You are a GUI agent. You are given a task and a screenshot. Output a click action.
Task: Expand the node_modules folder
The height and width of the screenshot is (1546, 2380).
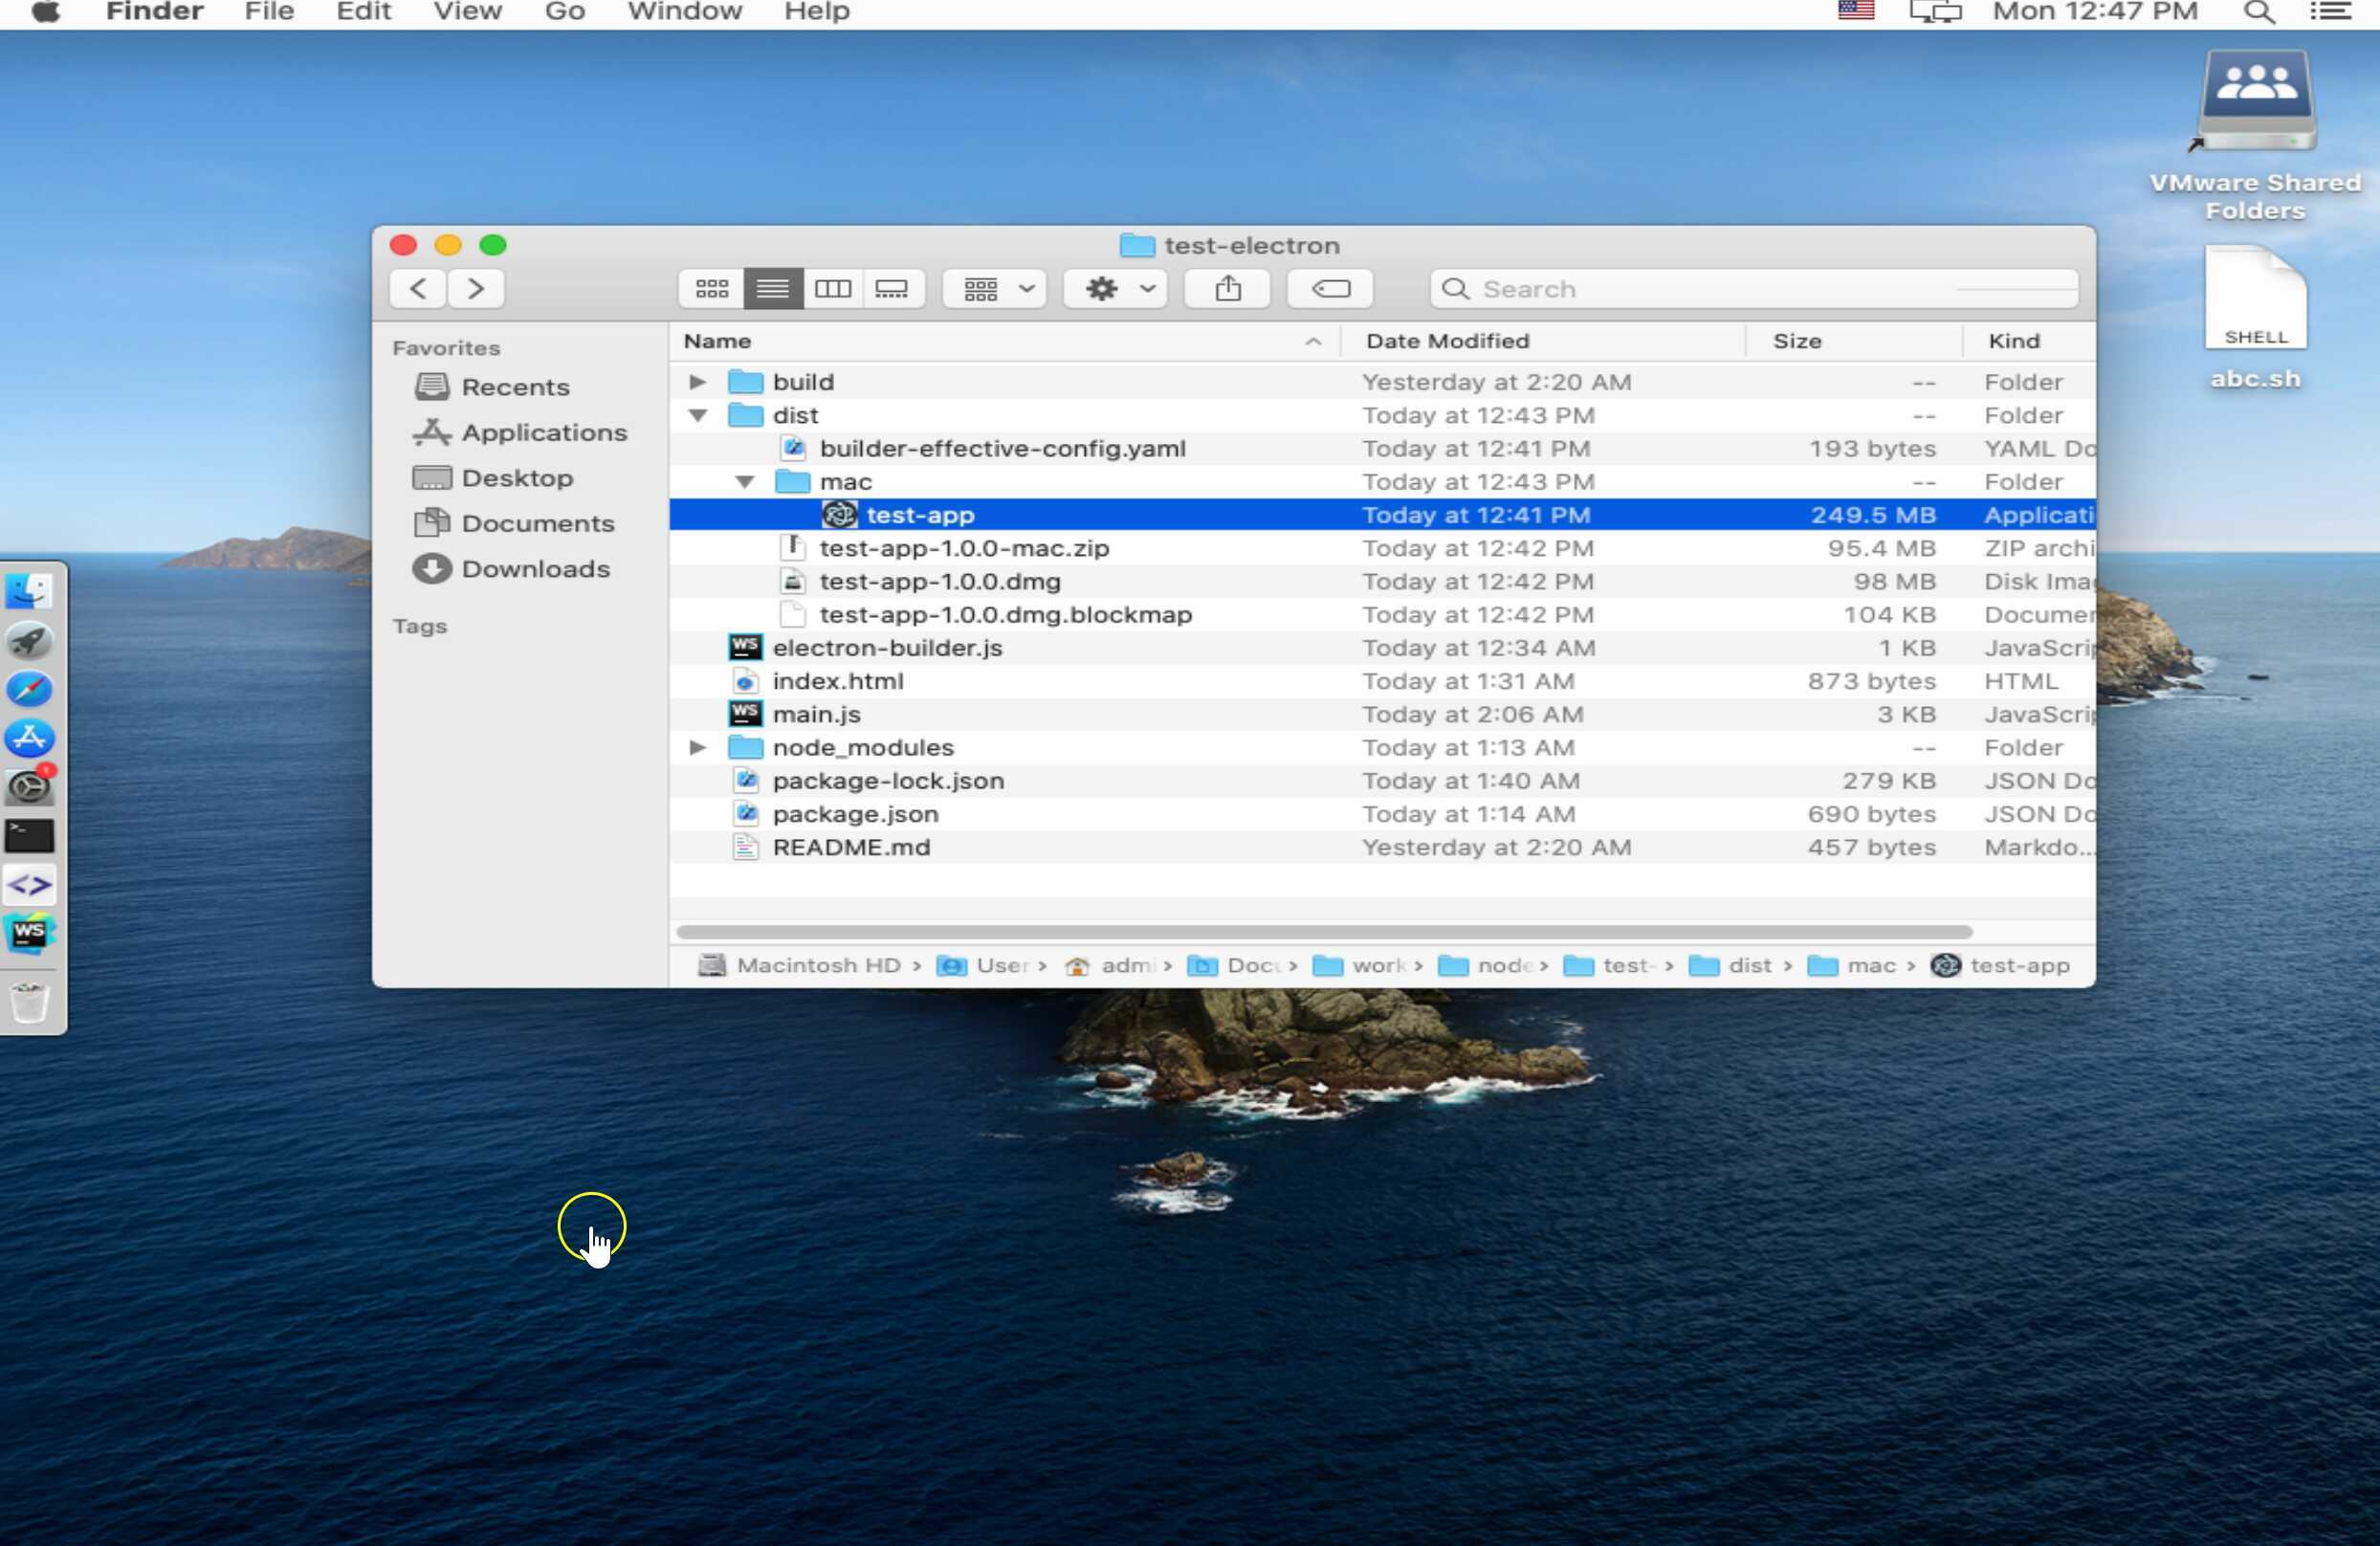pos(697,747)
